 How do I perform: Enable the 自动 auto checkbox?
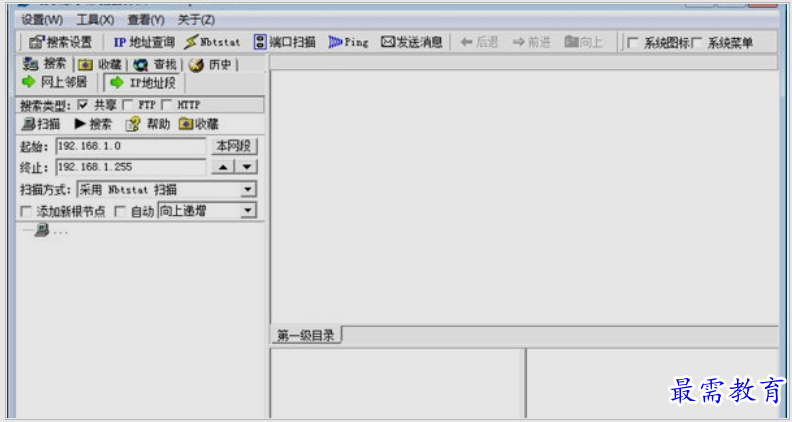point(120,211)
